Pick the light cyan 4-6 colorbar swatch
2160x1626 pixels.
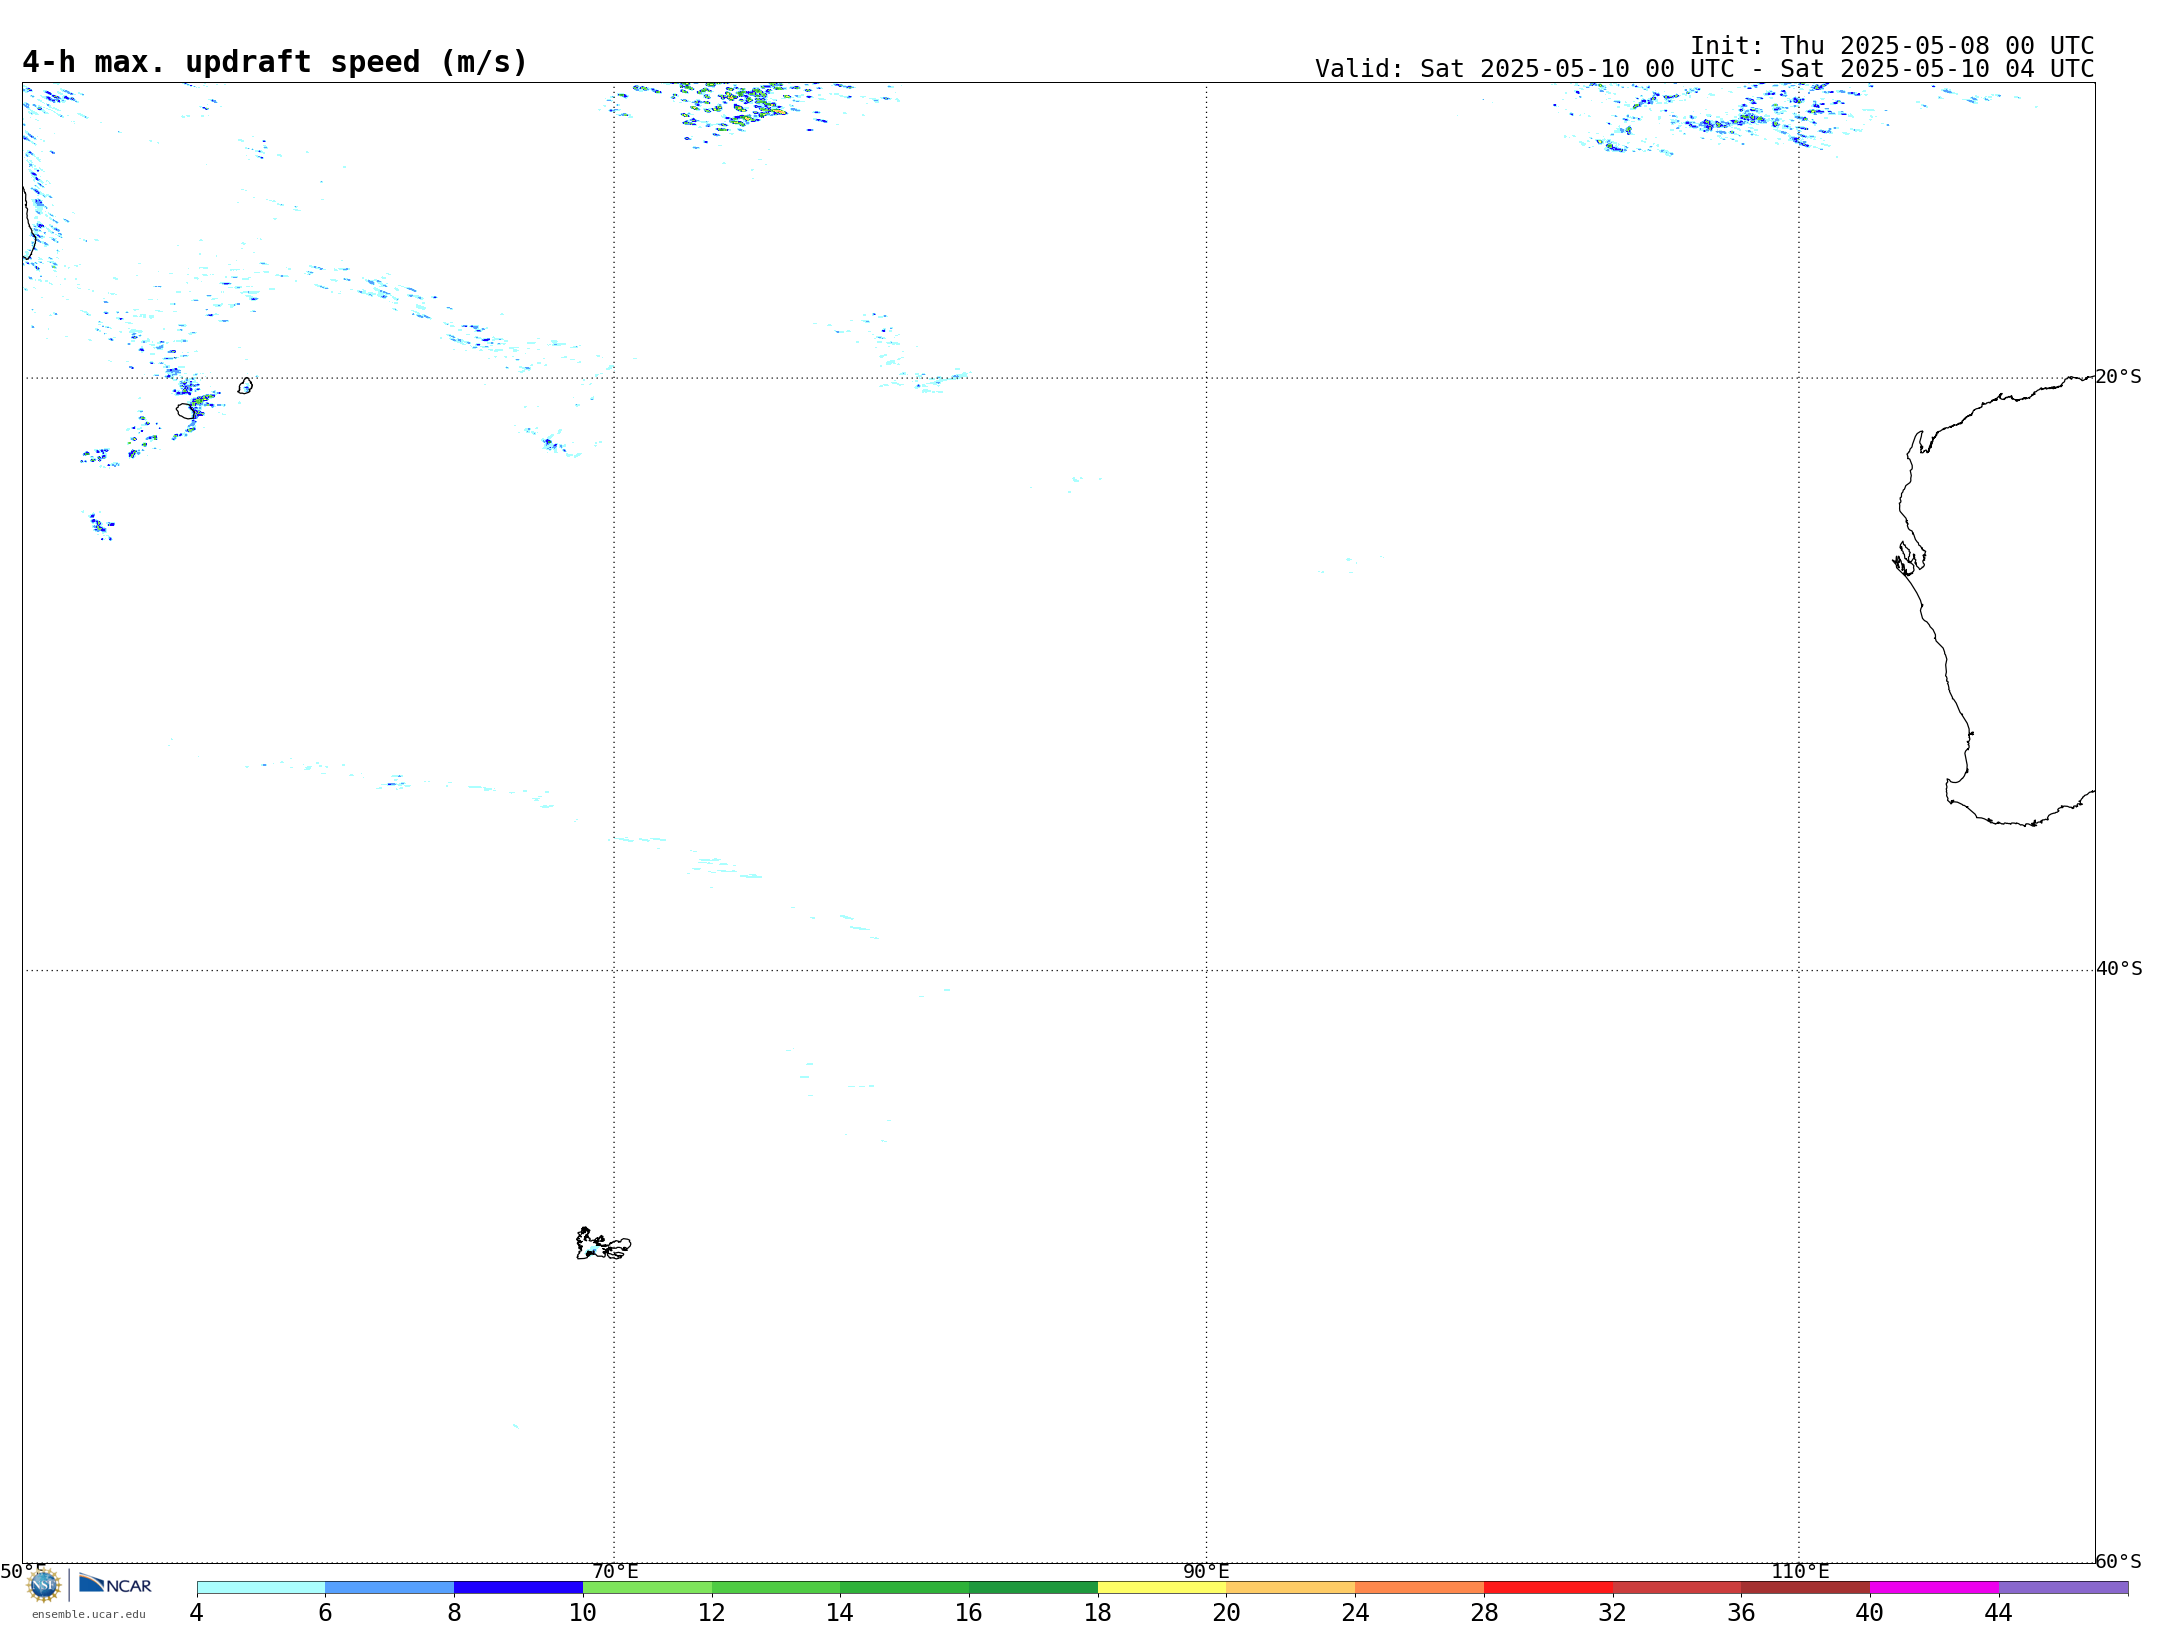click(x=261, y=1588)
